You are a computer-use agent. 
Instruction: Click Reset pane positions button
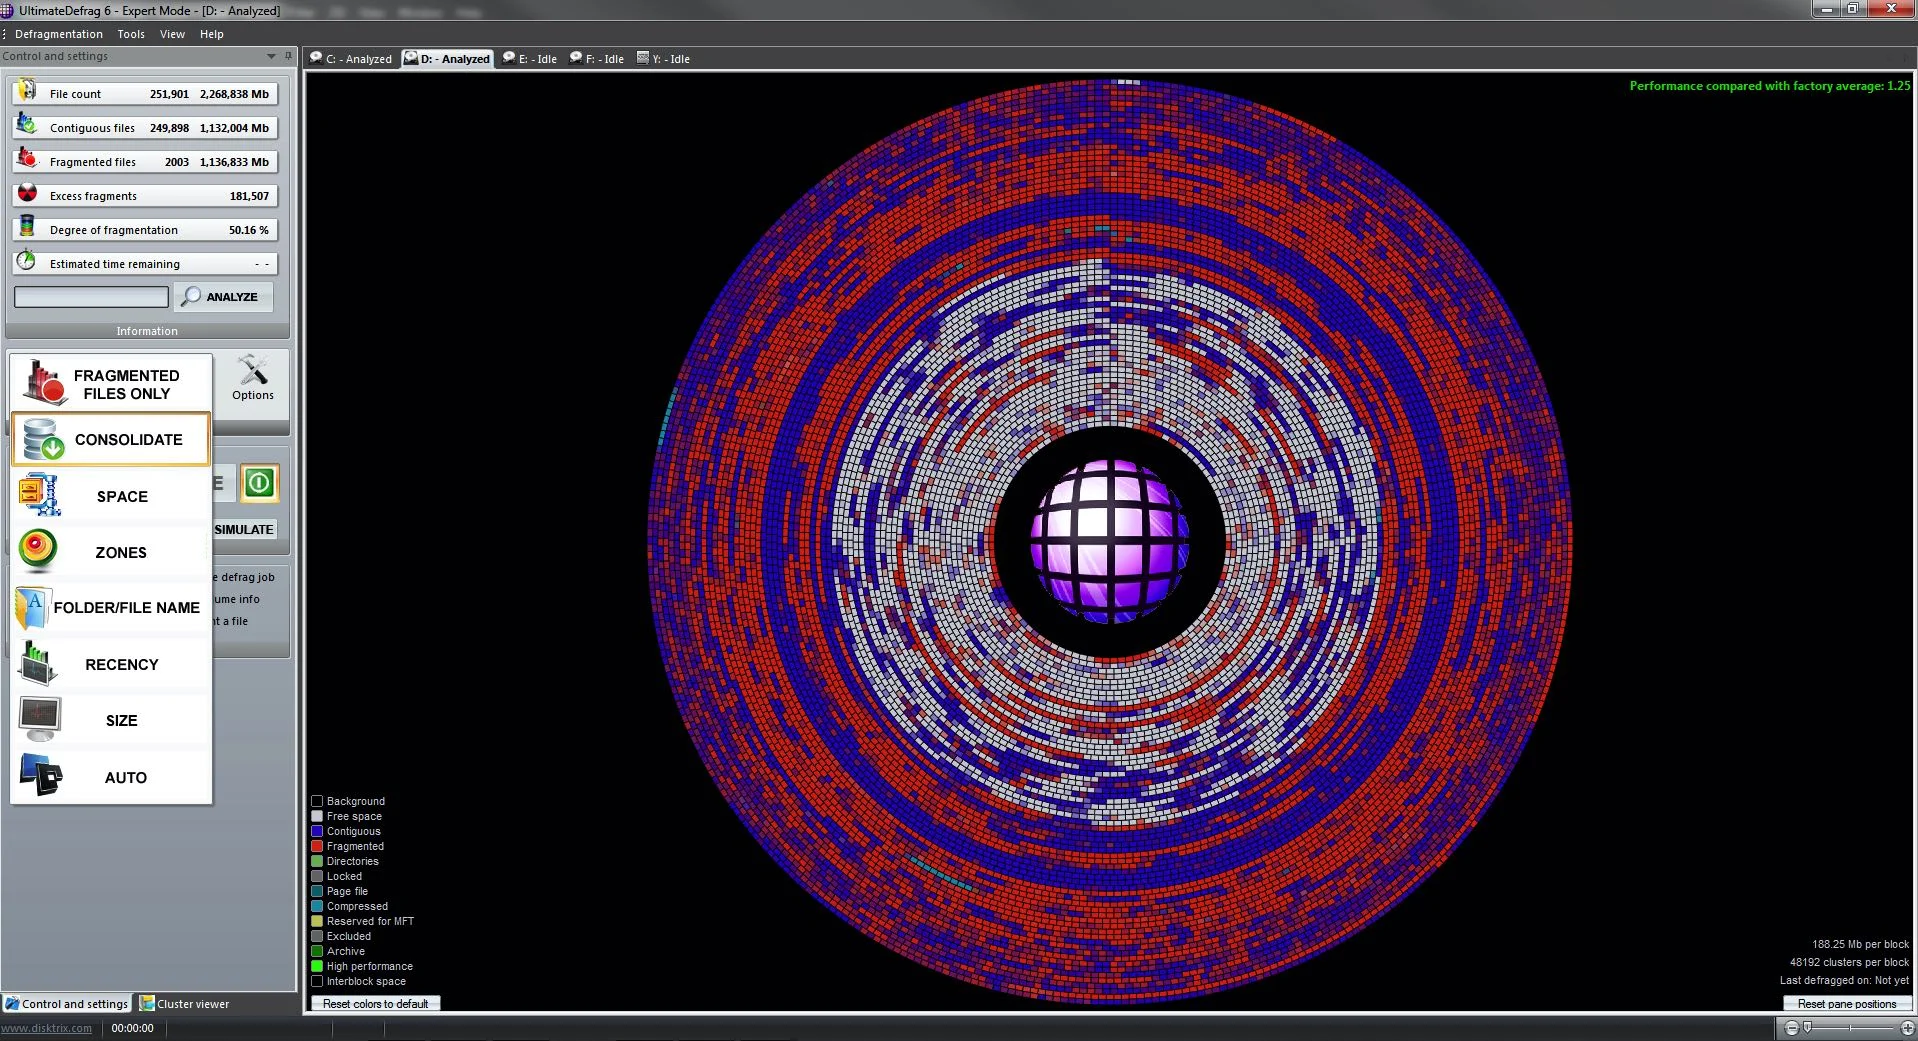tap(1847, 1004)
